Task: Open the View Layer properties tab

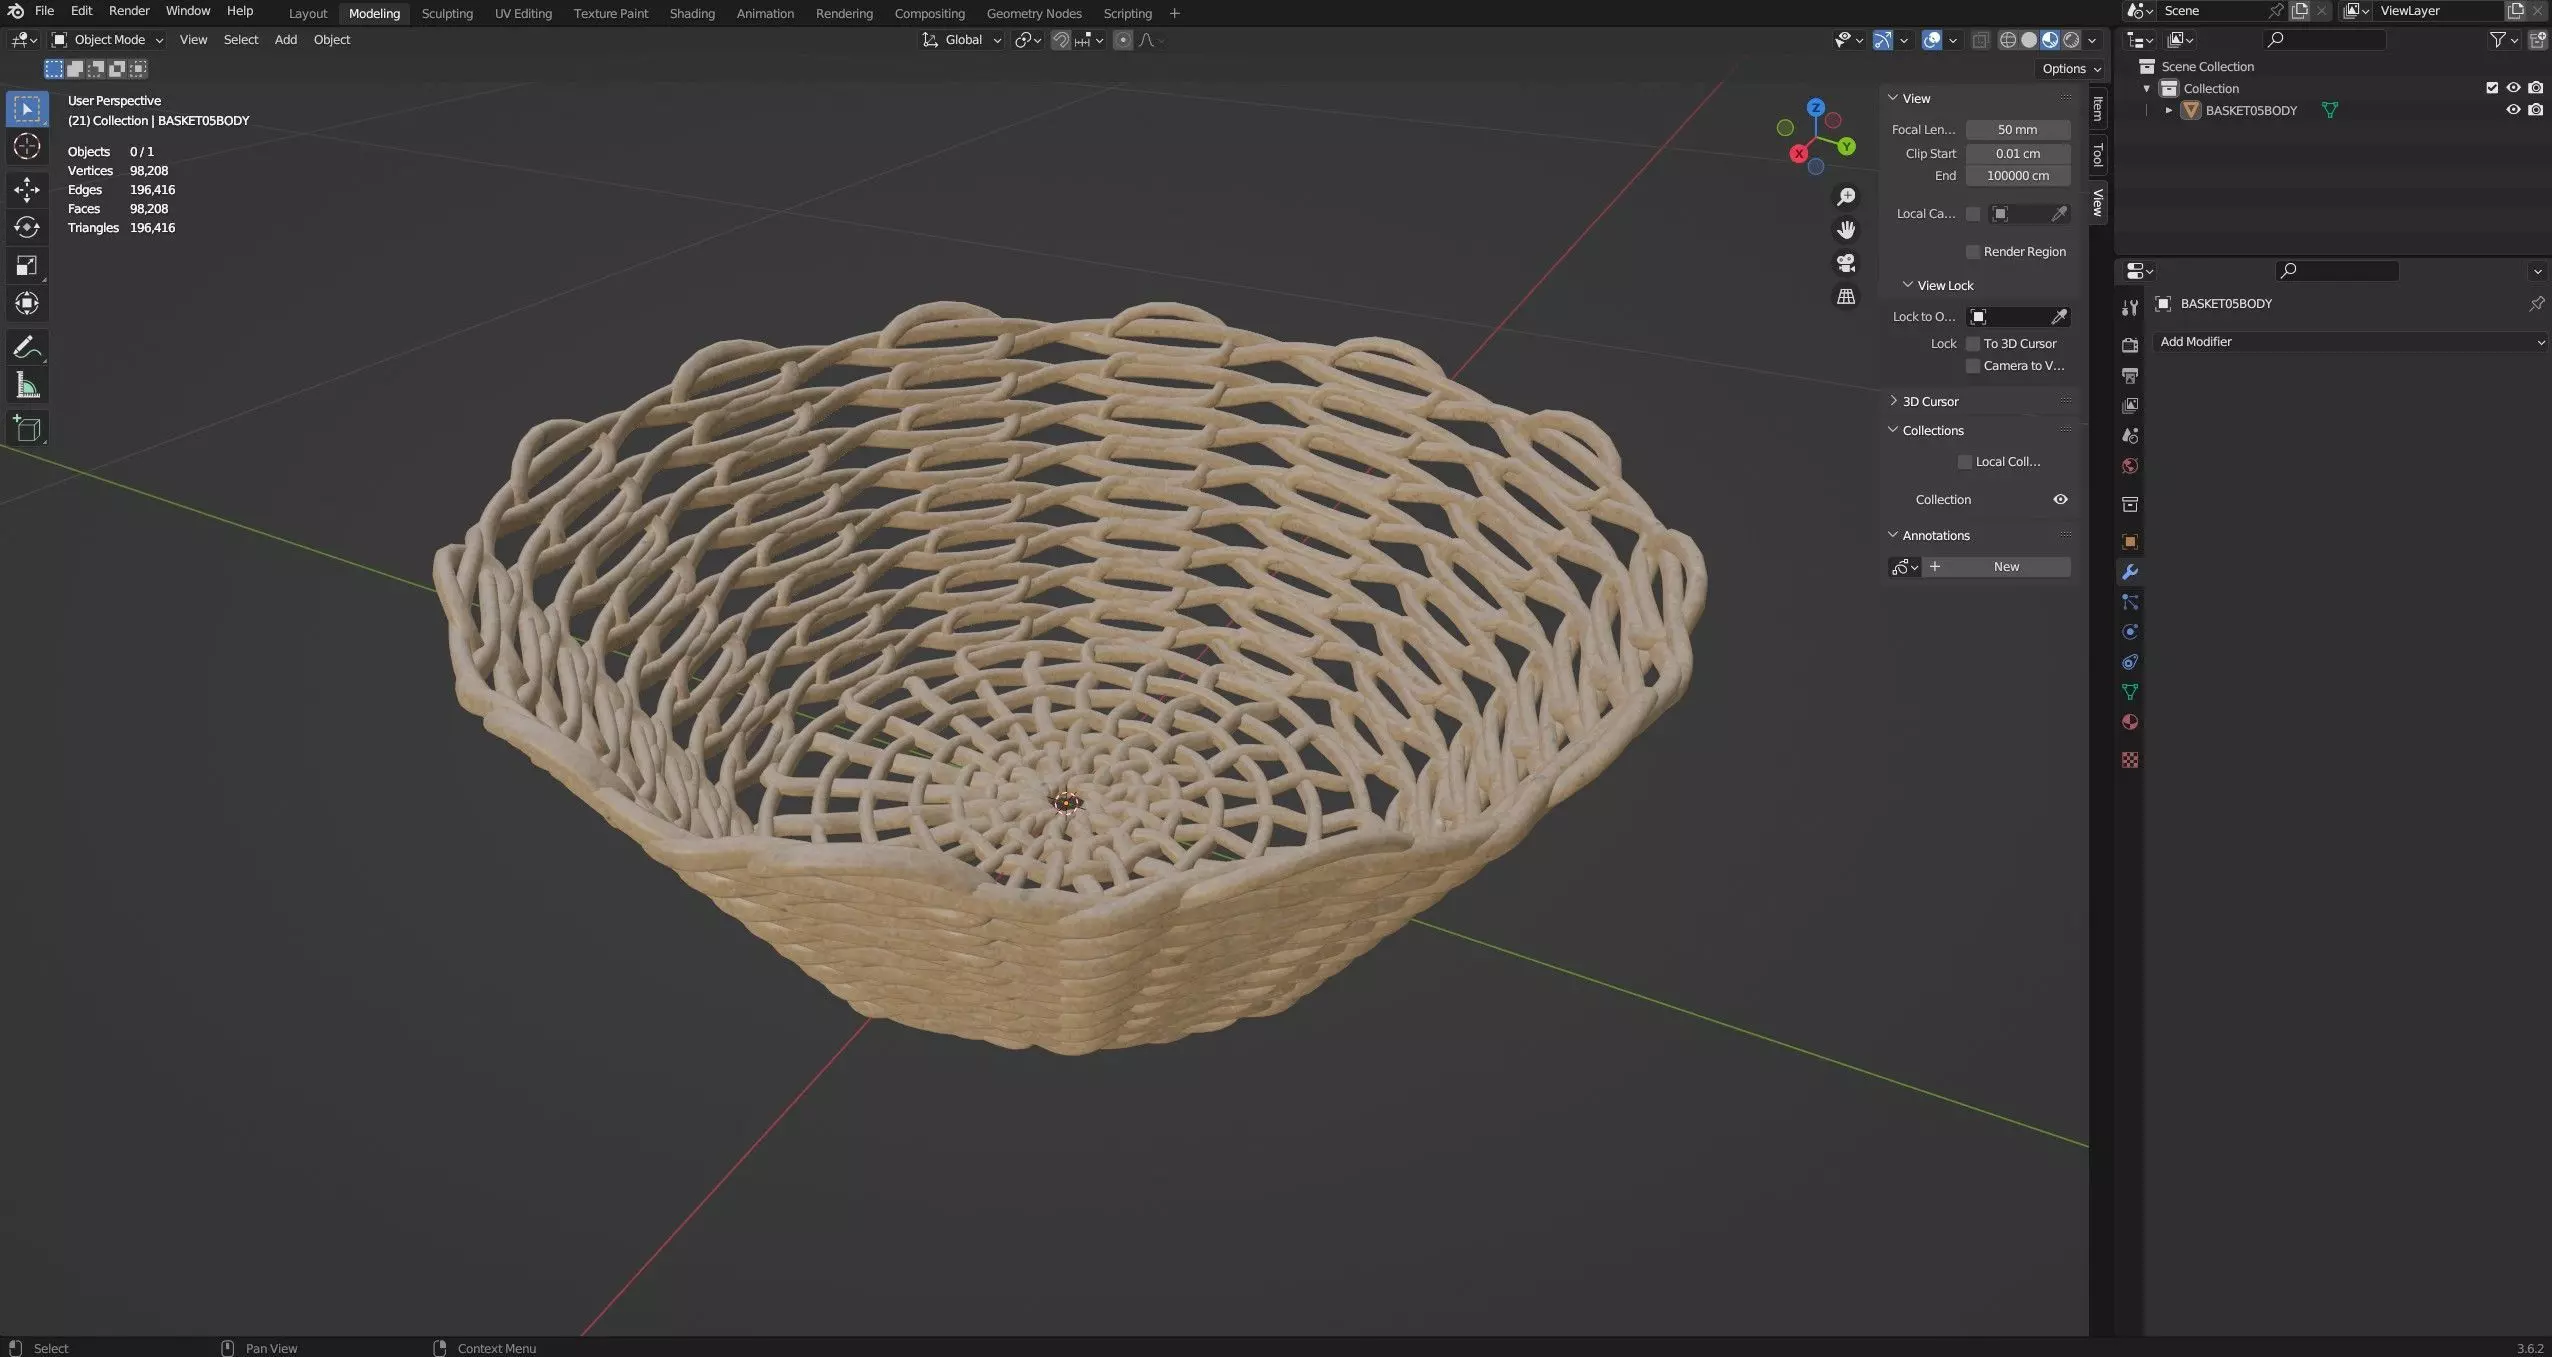Action: coord(2130,405)
